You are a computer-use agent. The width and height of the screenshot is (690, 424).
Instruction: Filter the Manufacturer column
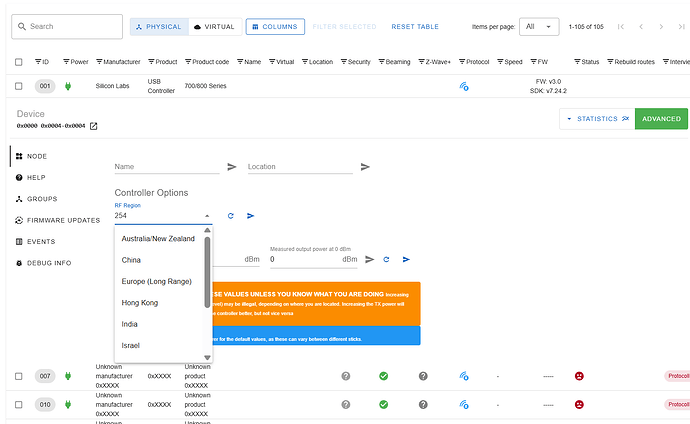pyautogui.click(x=99, y=62)
